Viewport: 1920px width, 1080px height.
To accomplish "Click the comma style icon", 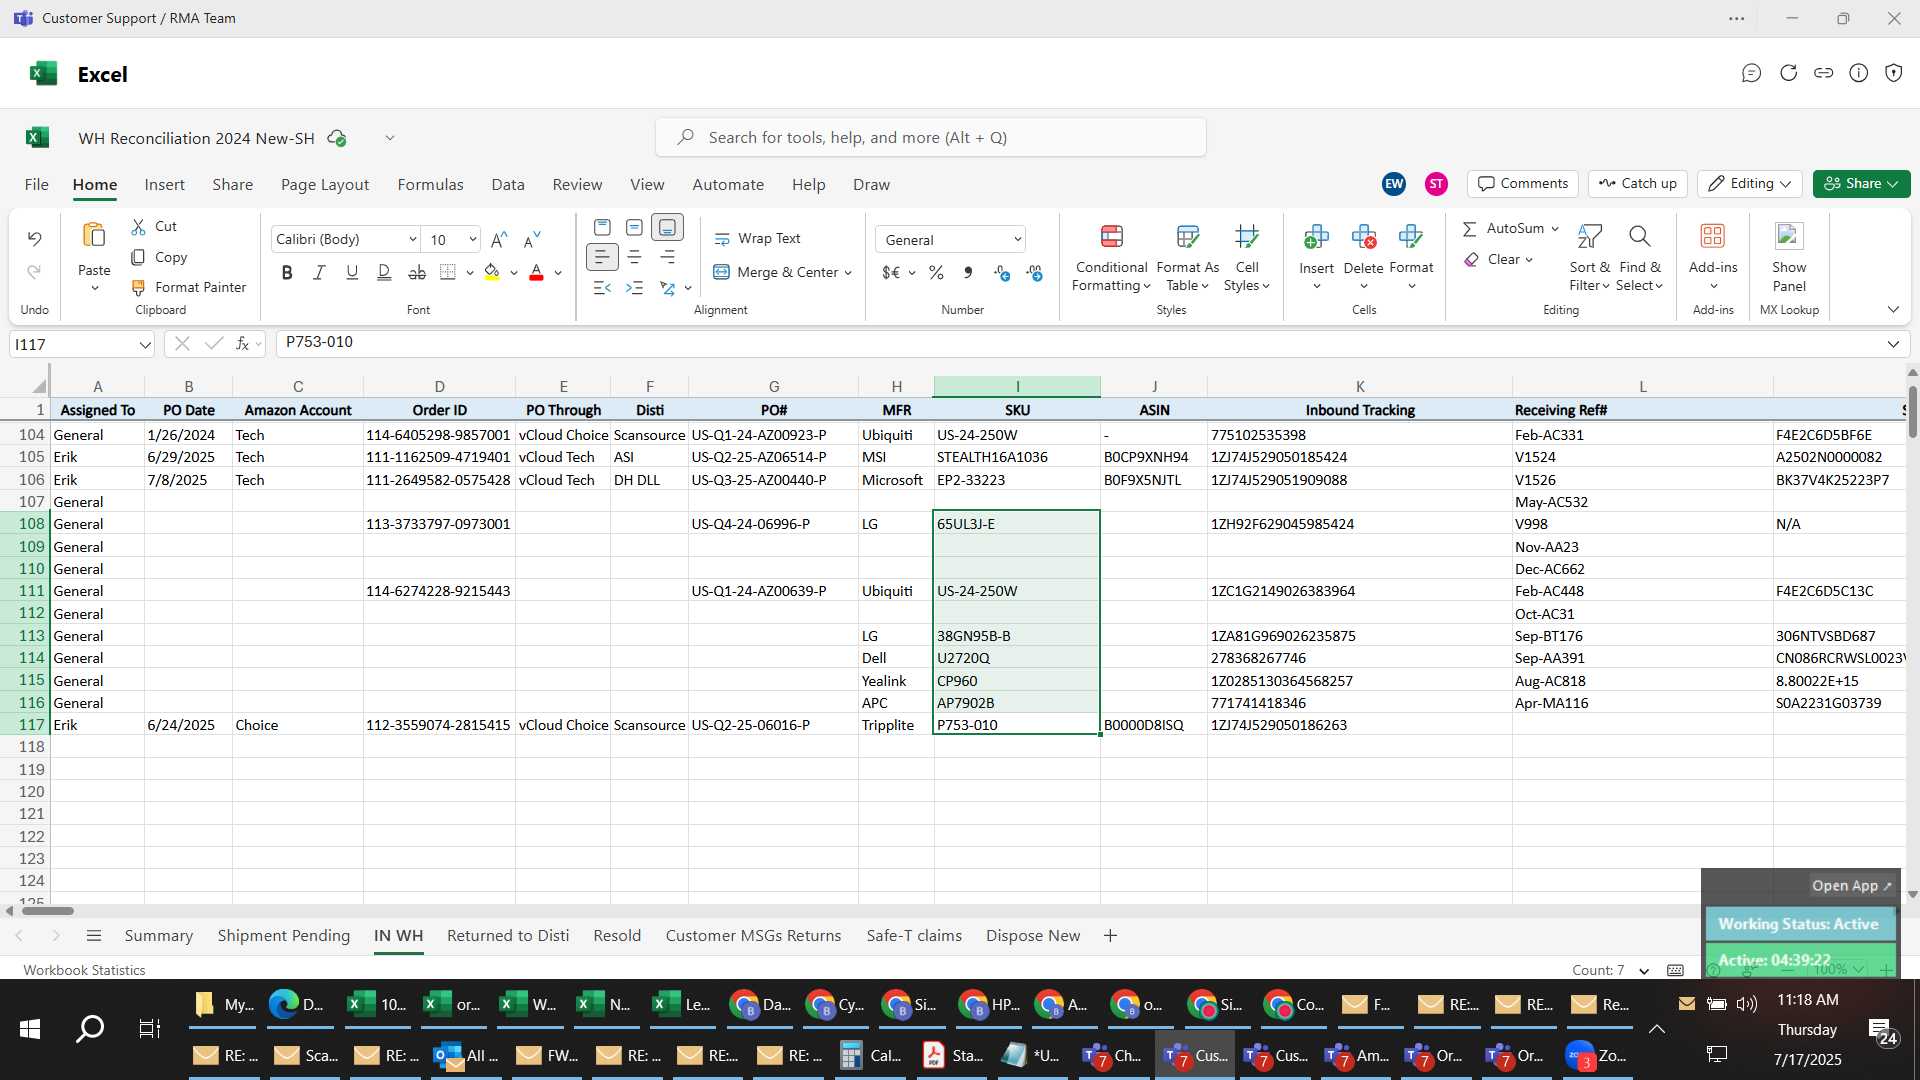I will tap(968, 272).
